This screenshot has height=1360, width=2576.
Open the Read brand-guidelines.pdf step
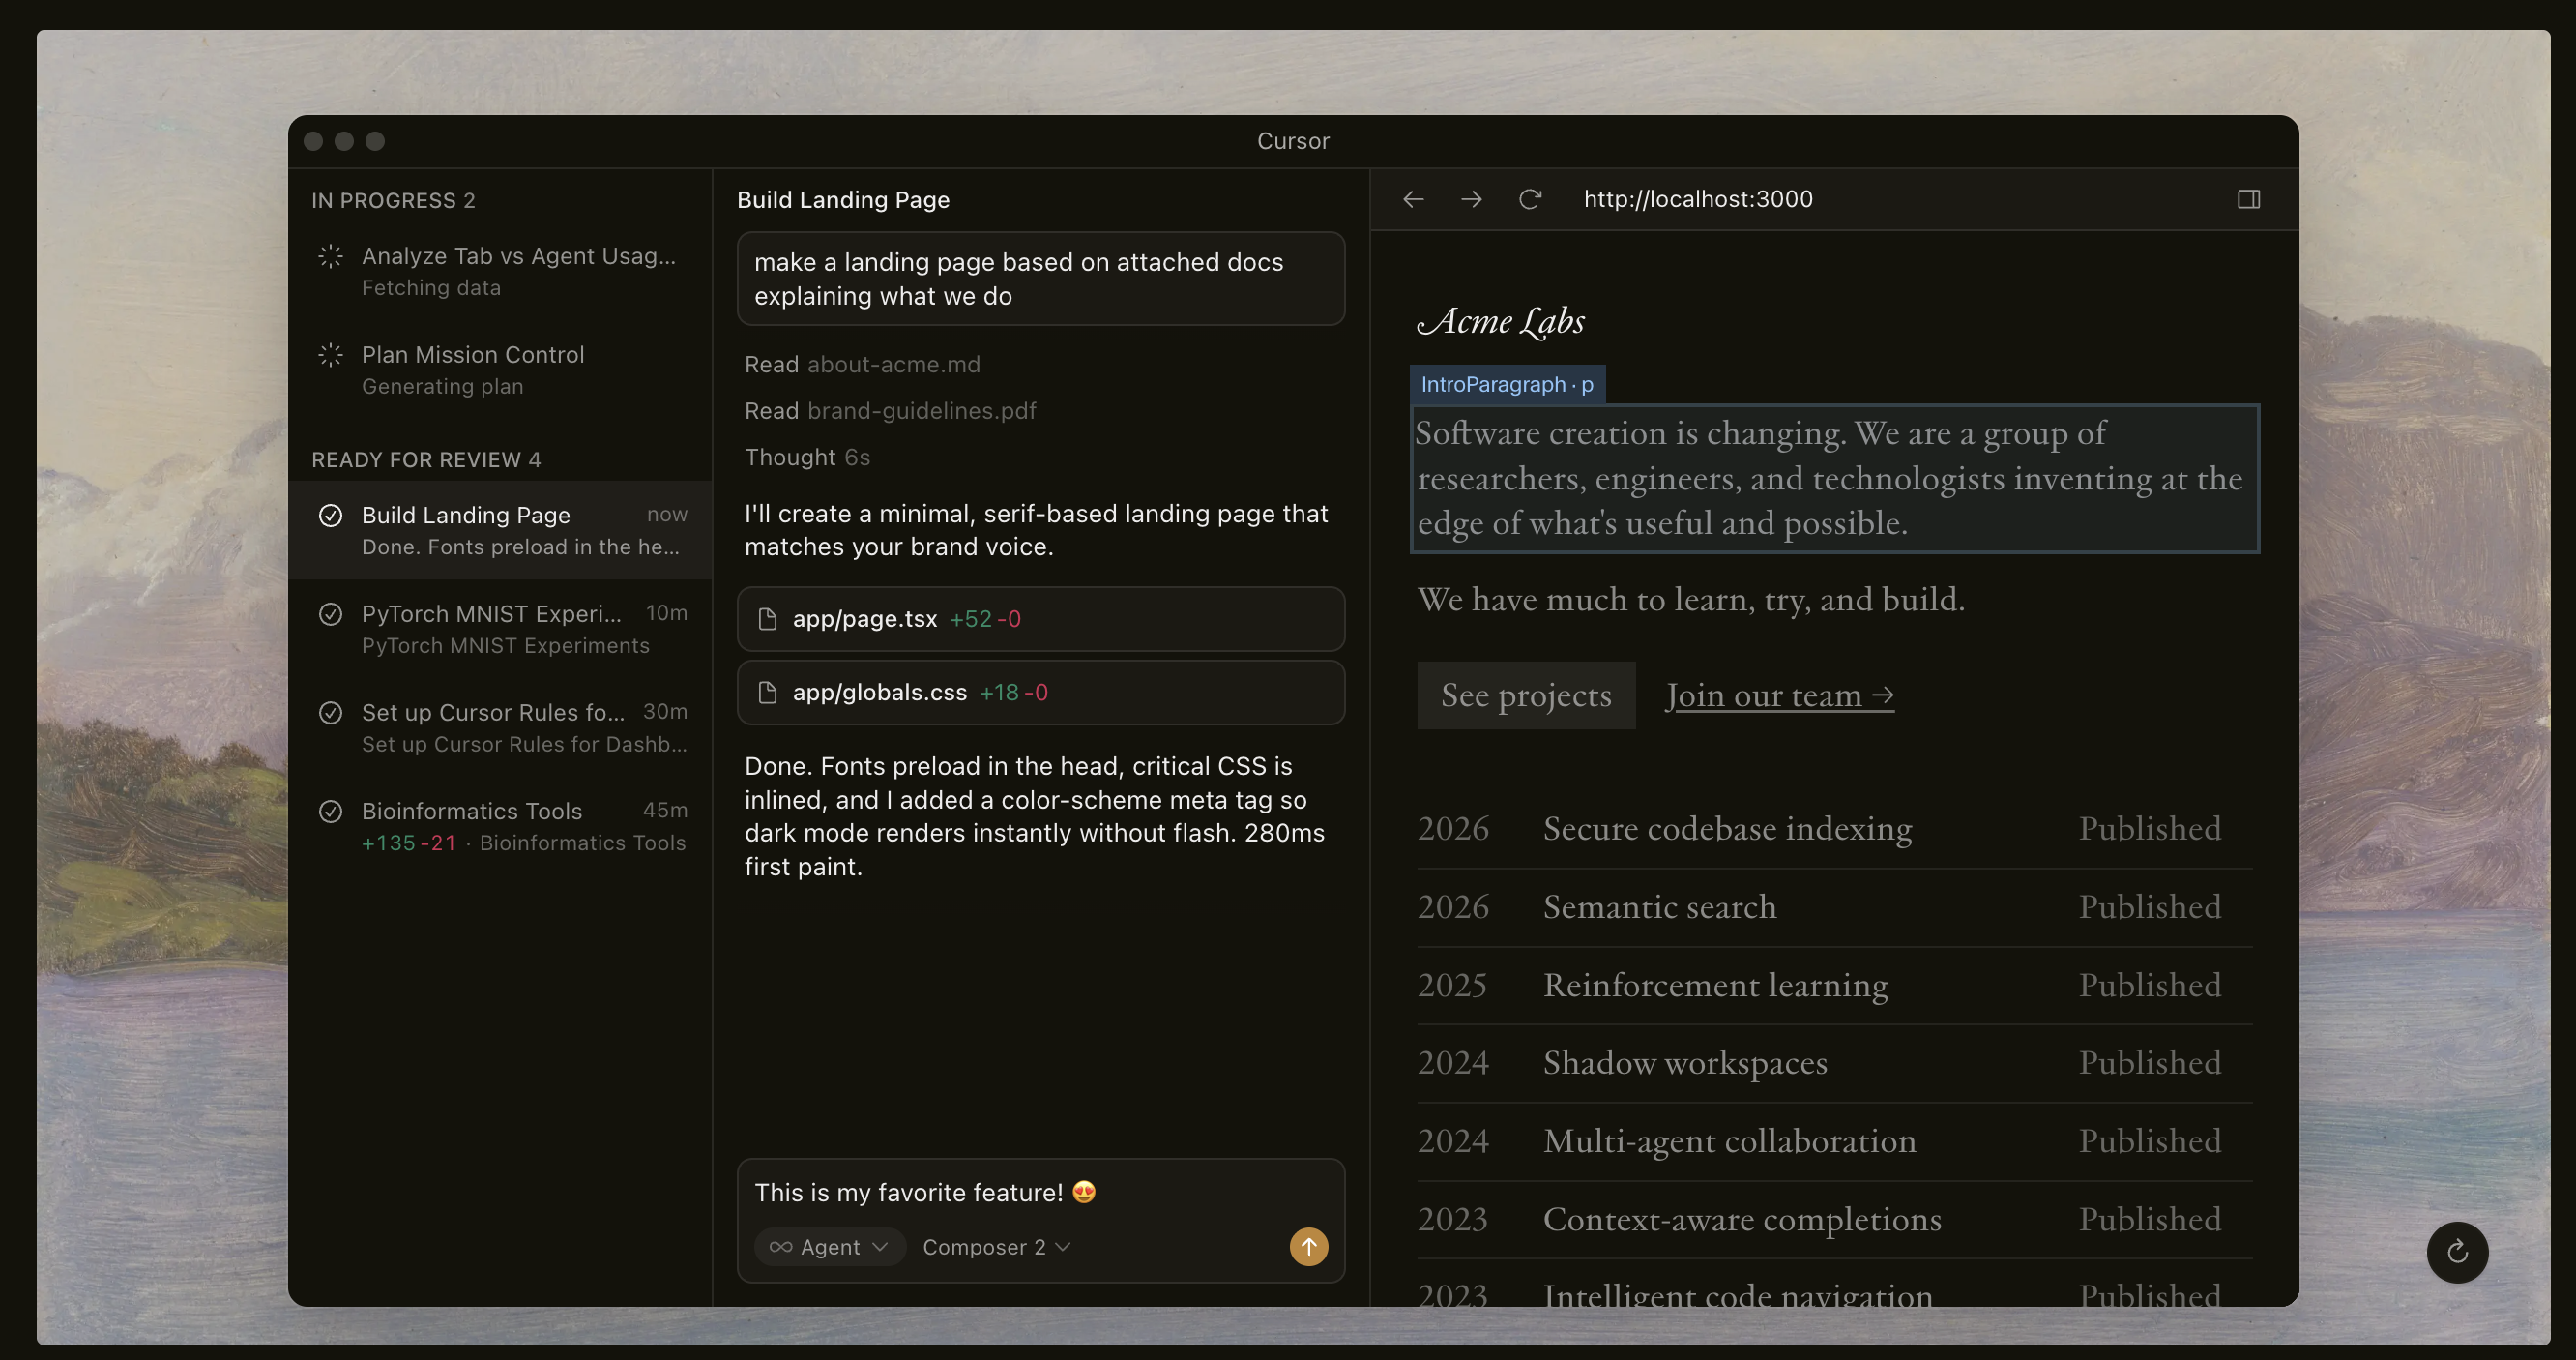pyautogui.click(x=890, y=411)
